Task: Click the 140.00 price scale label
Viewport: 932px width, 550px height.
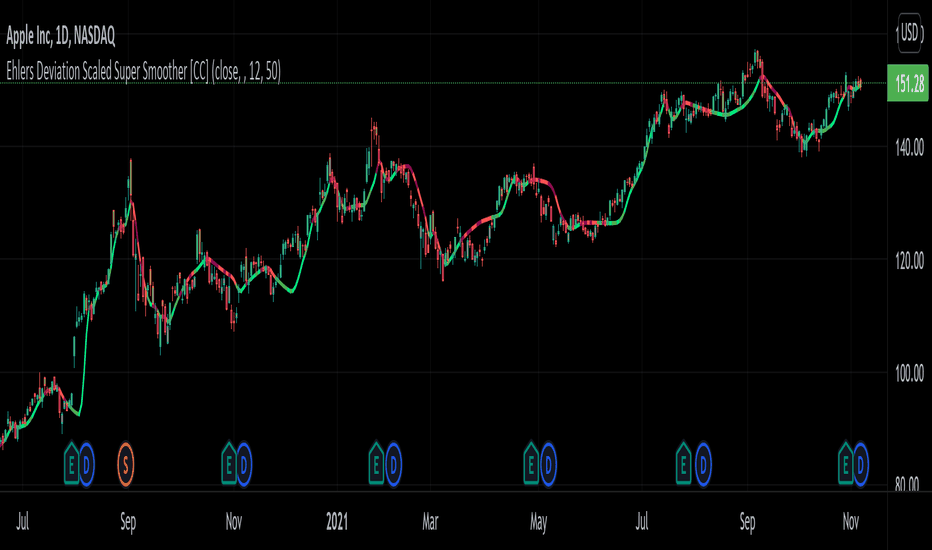Action: click(x=909, y=147)
